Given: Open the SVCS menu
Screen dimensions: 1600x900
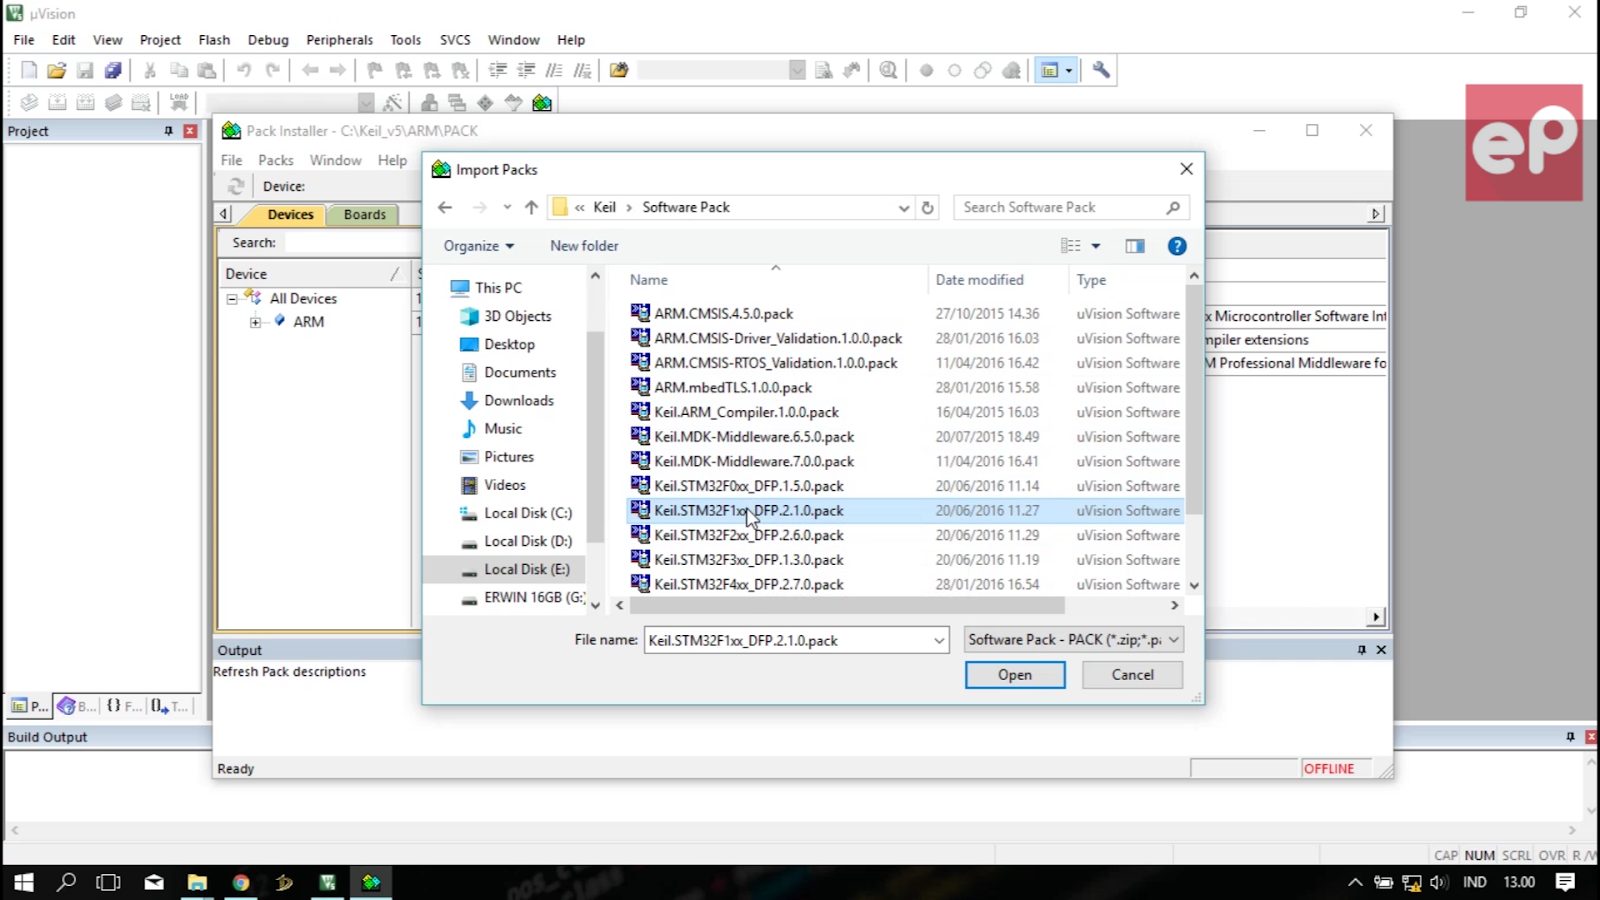Looking at the screenshot, I should click(455, 40).
